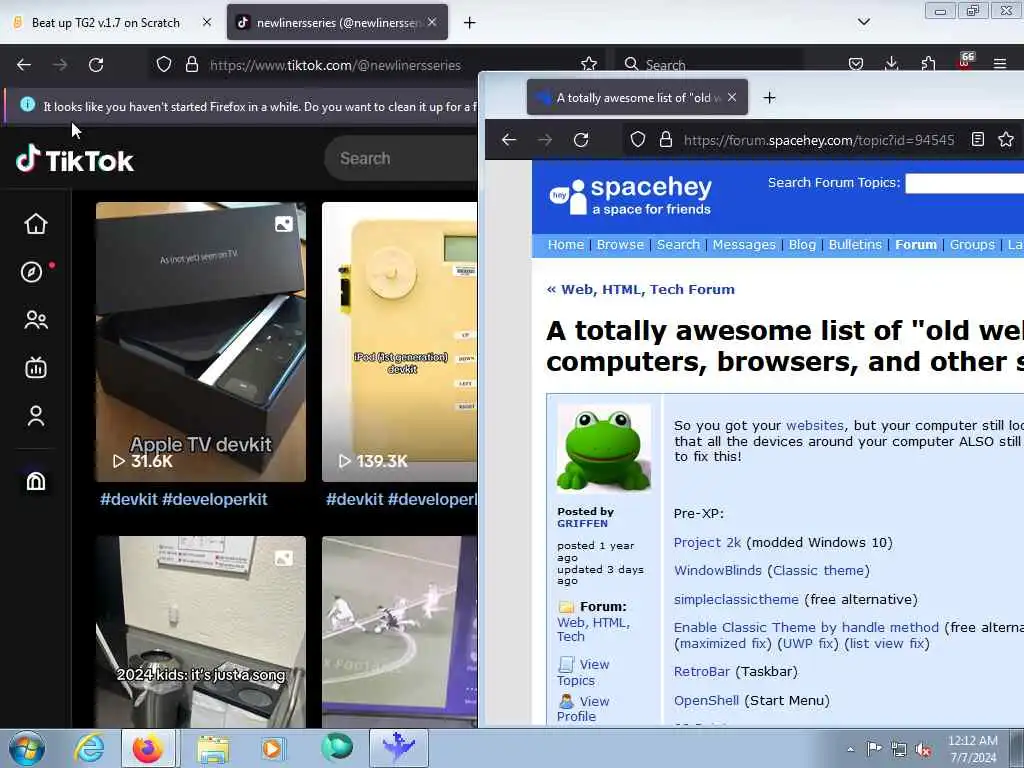Open Firefox Downloads panel in background window
The image size is (1024, 768).
pyautogui.click(x=891, y=63)
